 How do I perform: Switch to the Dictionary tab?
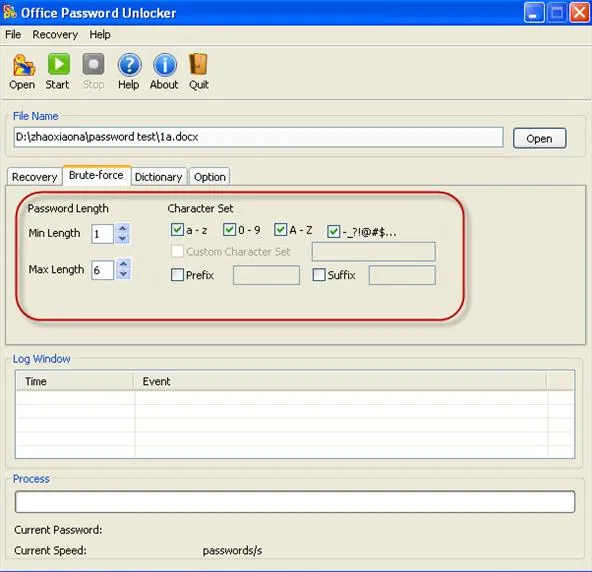(159, 177)
